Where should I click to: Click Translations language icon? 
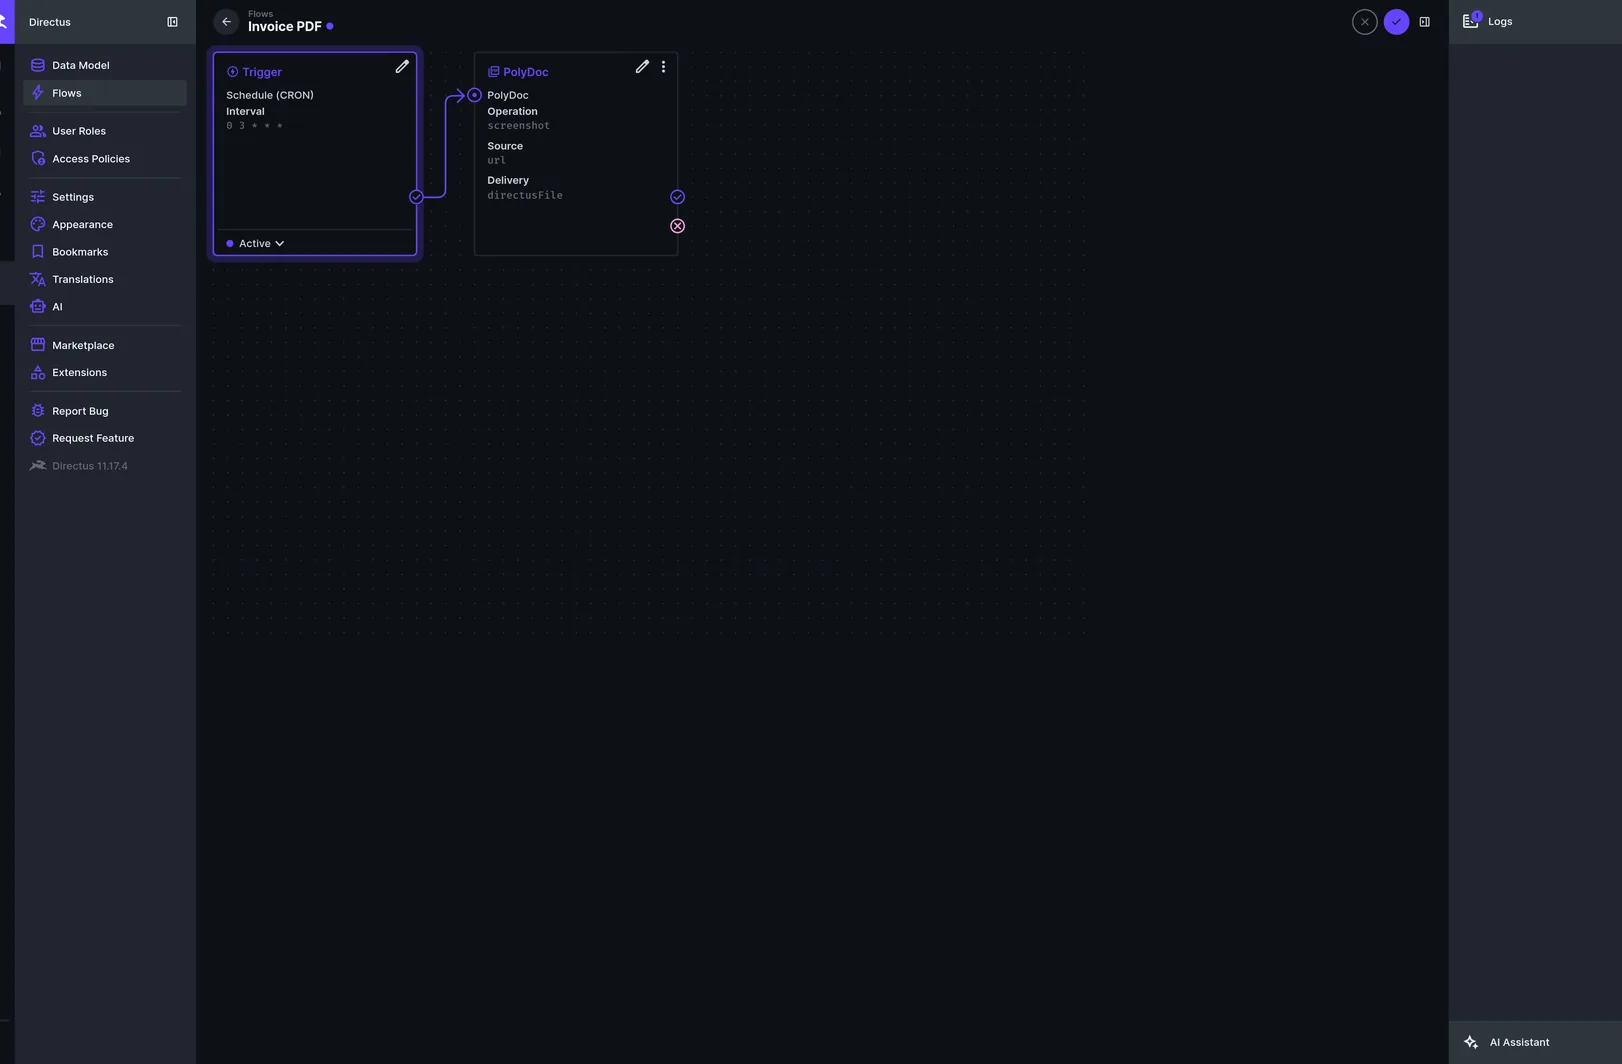click(37, 279)
